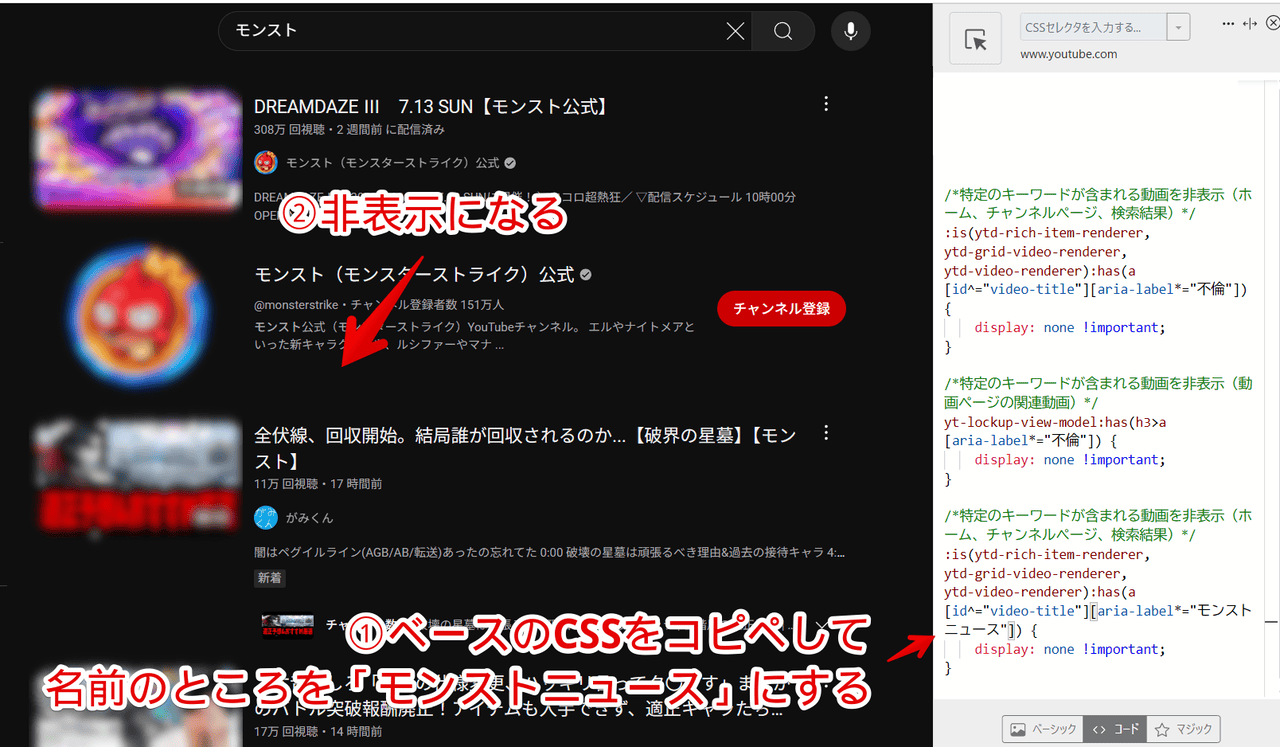Click モンスト公式 channel name under first video
Image resolution: width=1280 pixels, height=747 pixels.
(x=393, y=163)
